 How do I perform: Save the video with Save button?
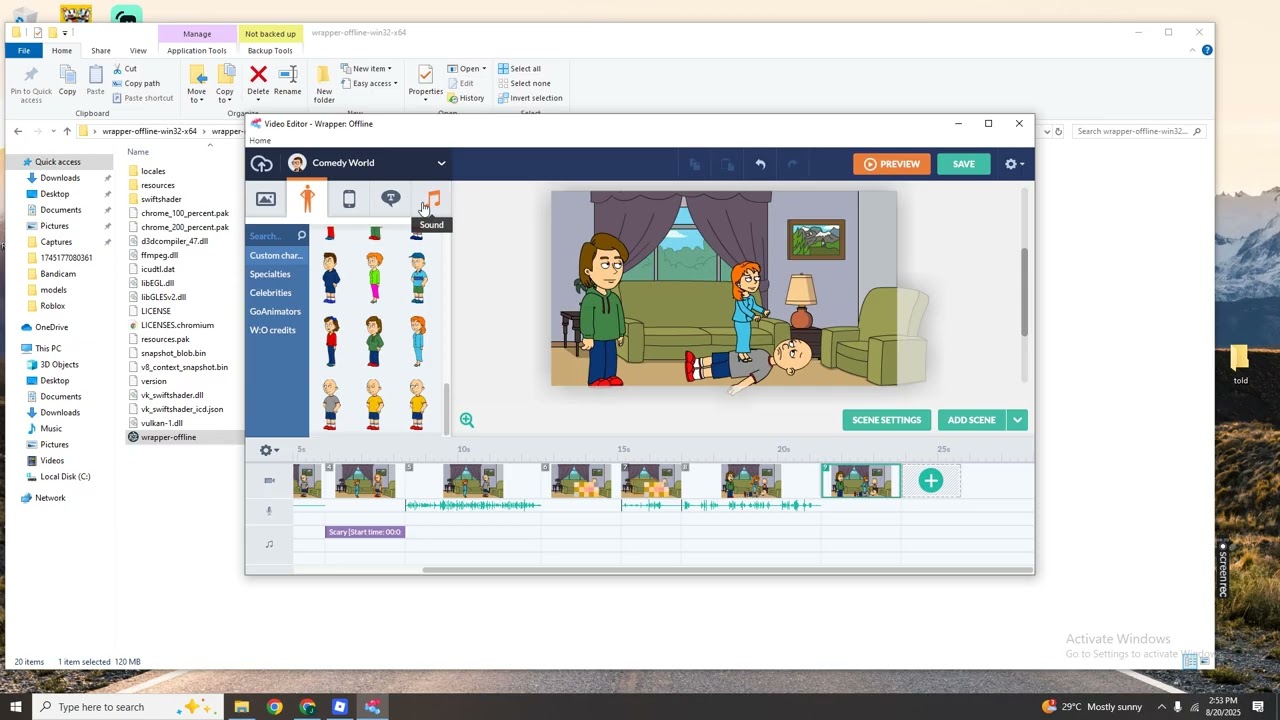pos(964,164)
